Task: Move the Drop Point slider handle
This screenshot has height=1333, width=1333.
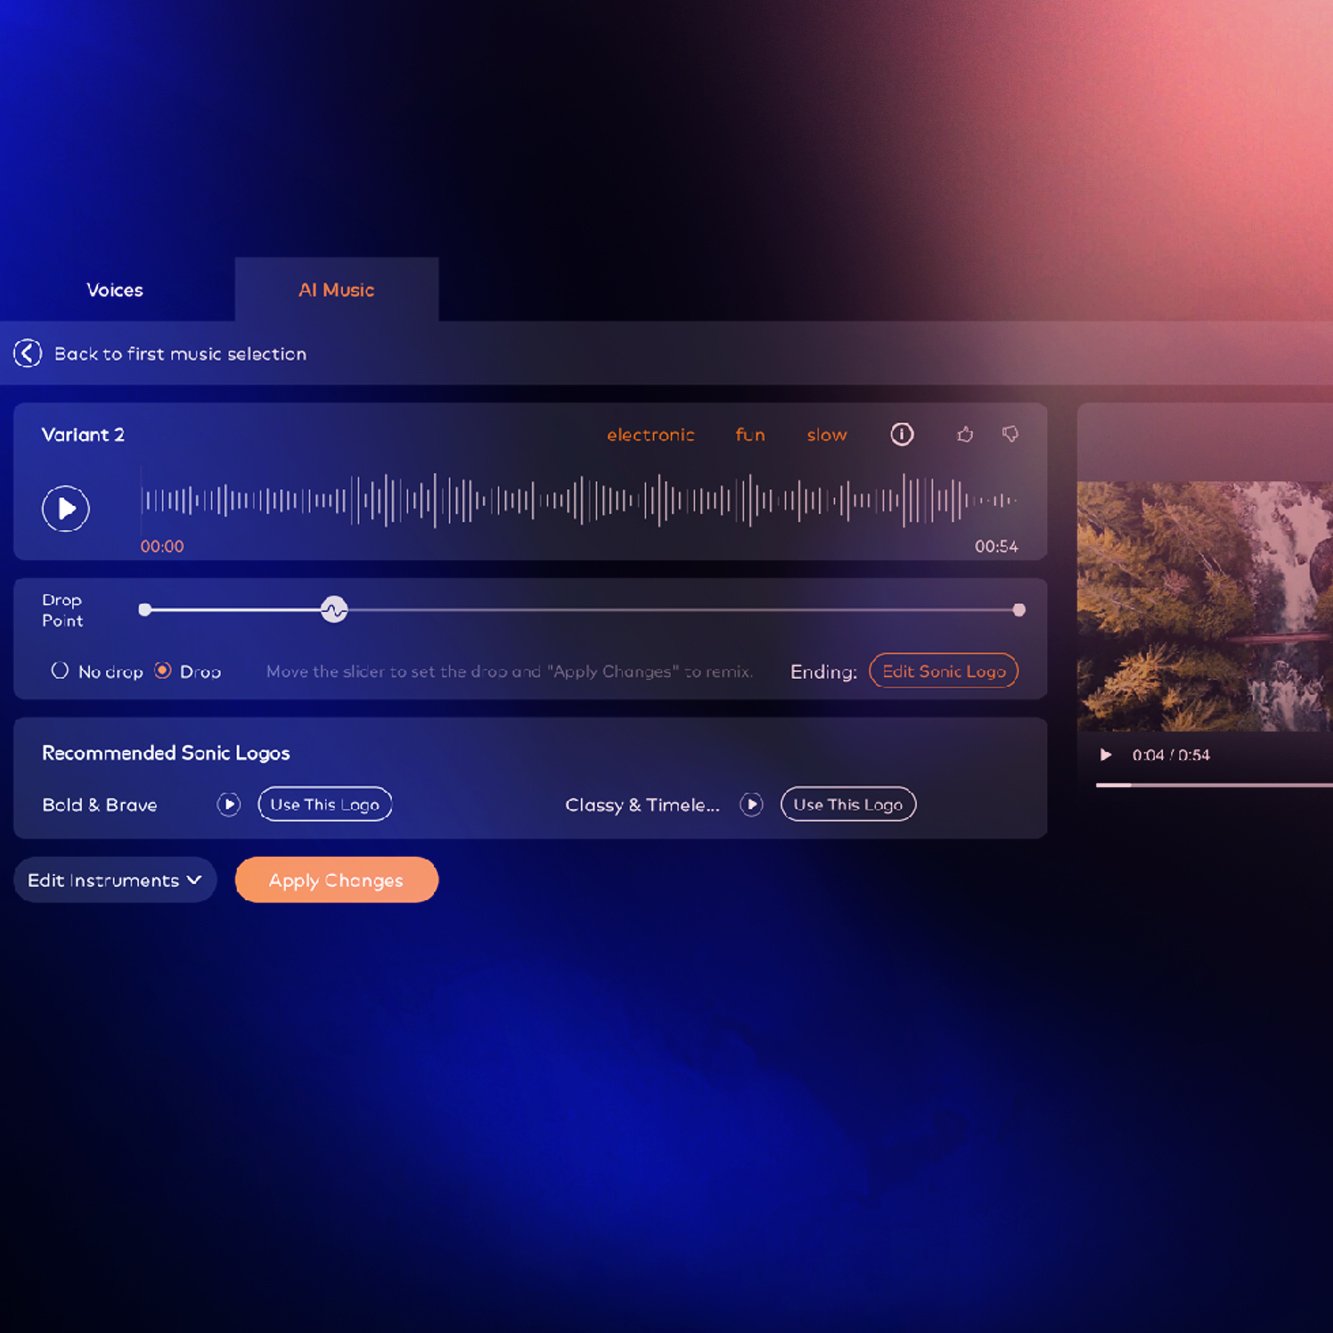Action: tap(335, 609)
